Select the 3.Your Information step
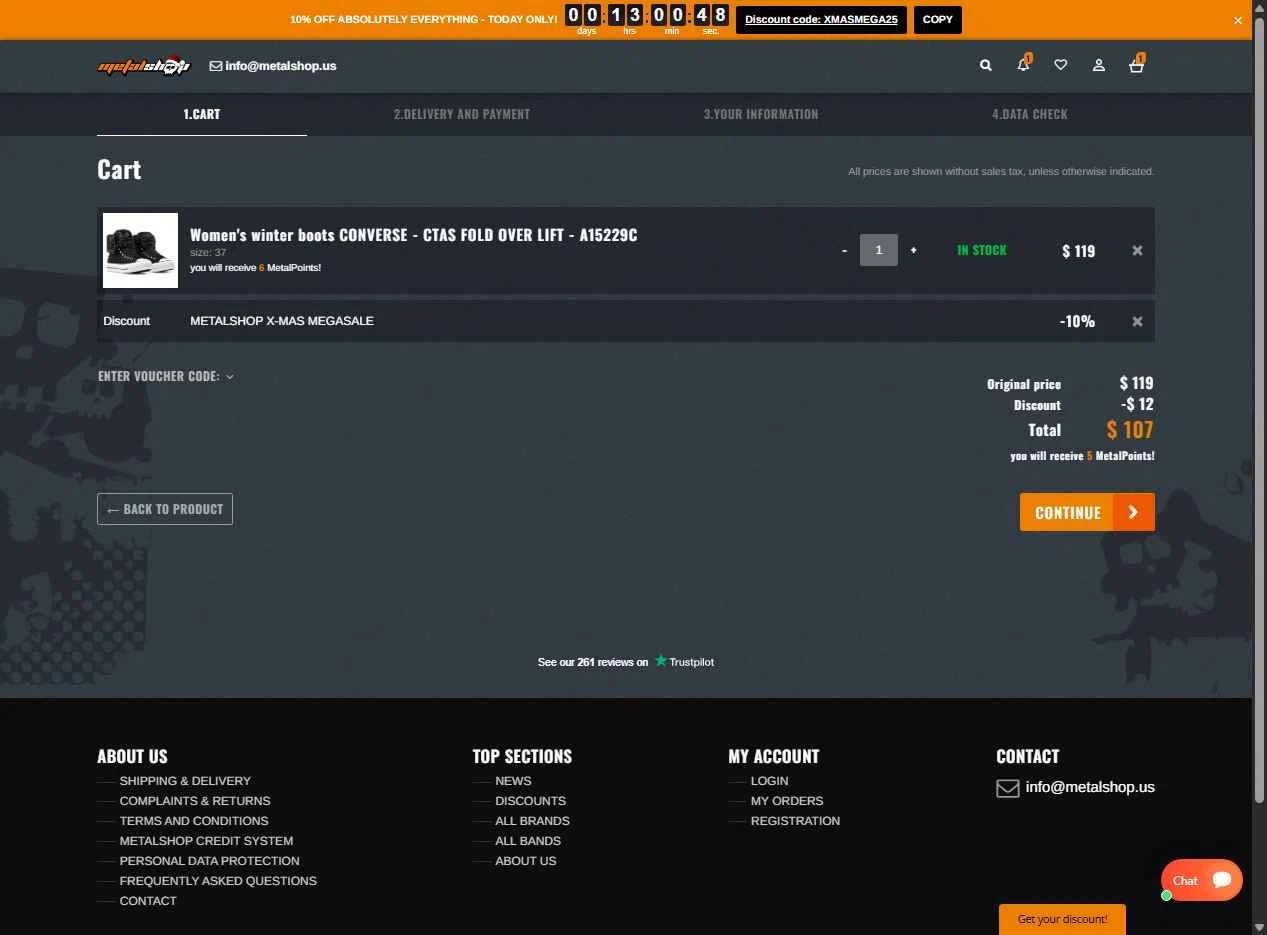This screenshot has height=935, width=1267. click(761, 114)
